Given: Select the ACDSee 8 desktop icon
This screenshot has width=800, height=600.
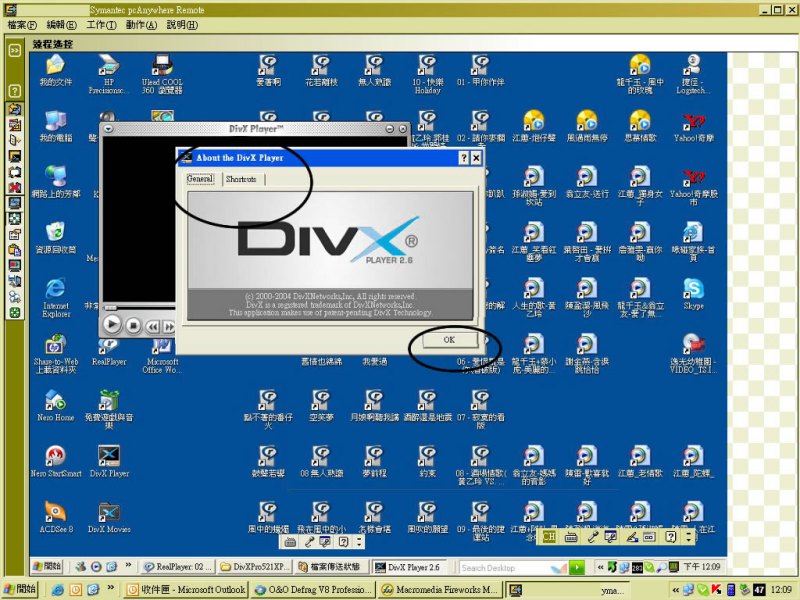Looking at the screenshot, I should 56,517.
